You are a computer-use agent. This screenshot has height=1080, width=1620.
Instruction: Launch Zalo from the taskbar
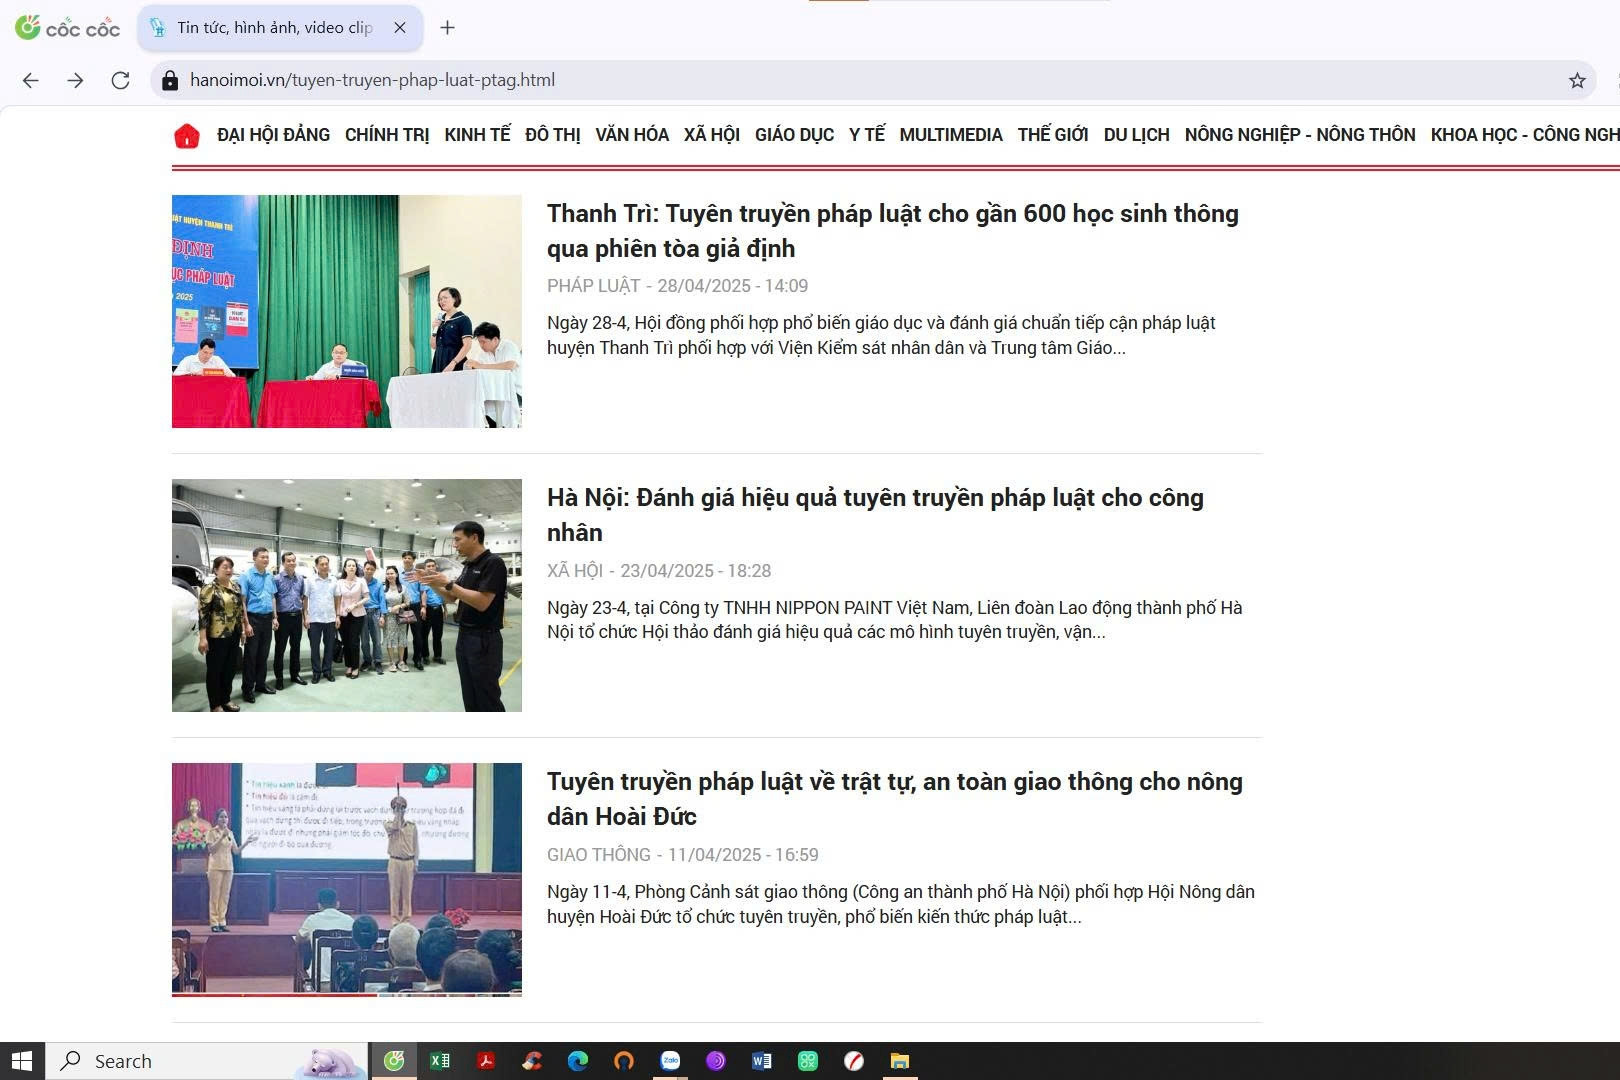click(670, 1061)
